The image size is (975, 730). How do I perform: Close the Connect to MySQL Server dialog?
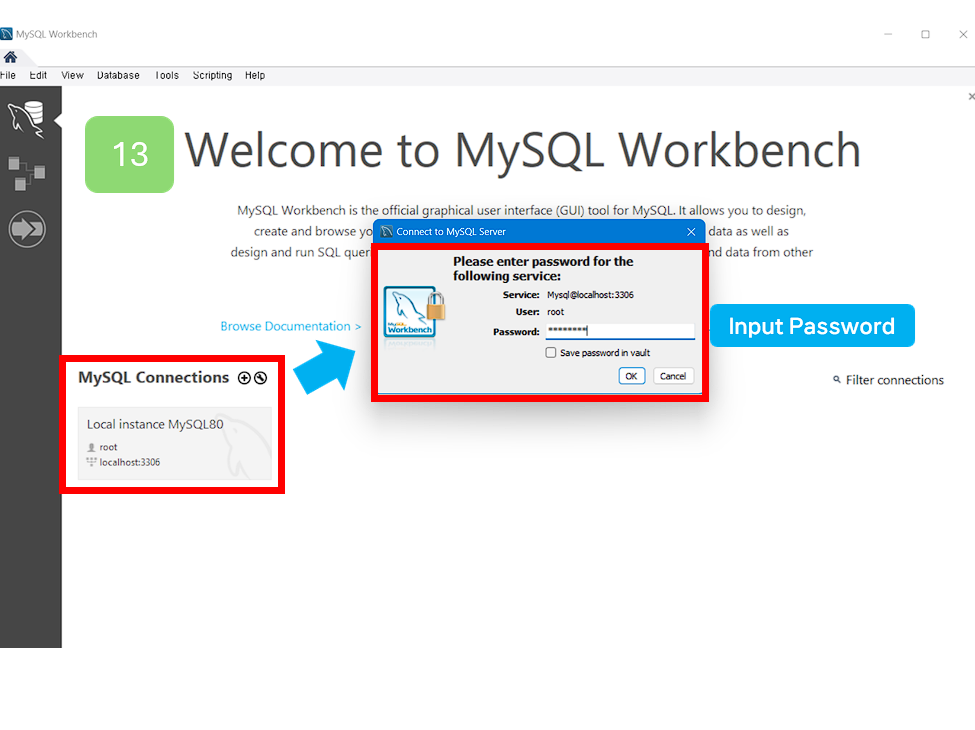tap(691, 231)
